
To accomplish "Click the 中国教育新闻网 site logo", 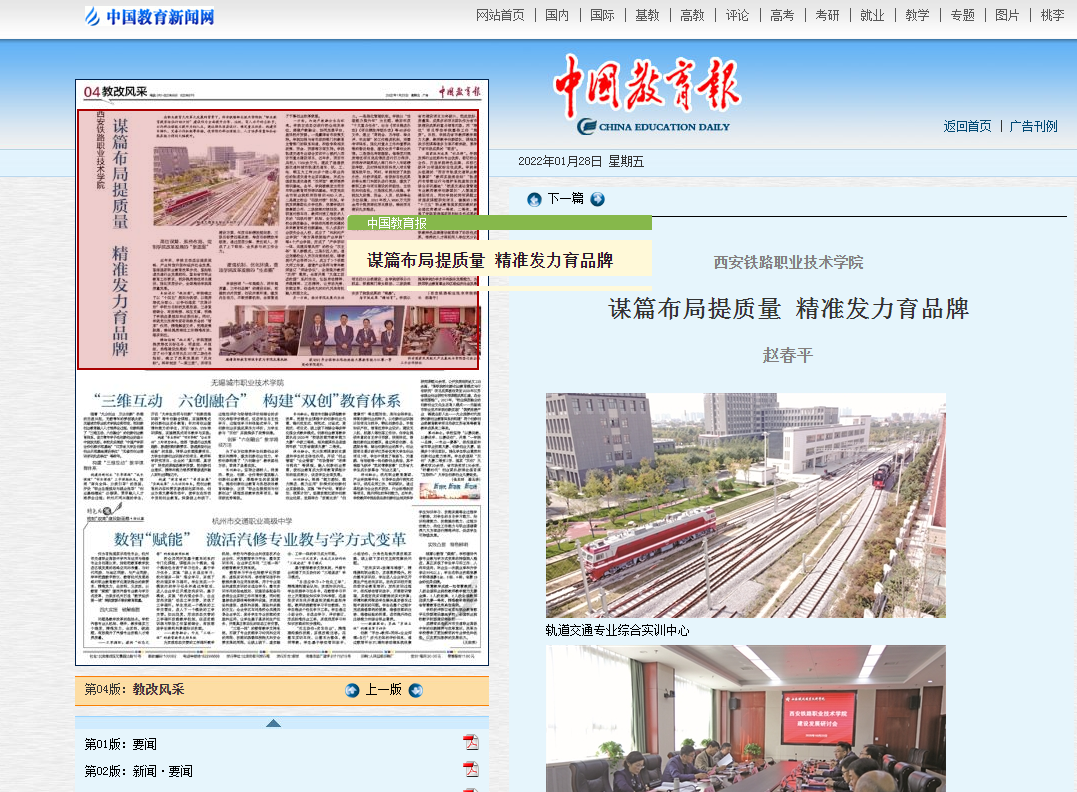I will pyautogui.click(x=149, y=16).
